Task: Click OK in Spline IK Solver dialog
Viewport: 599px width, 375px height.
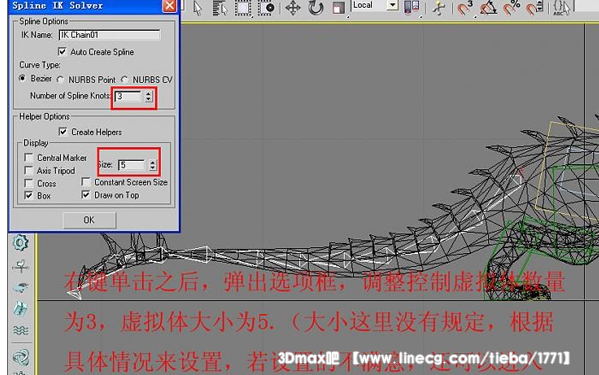Action: pyautogui.click(x=89, y=220)
